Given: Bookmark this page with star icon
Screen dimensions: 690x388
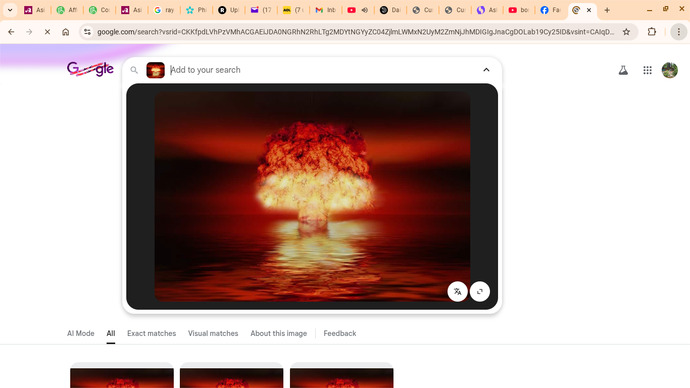Looking at the screenshot, I should [626, 32].
